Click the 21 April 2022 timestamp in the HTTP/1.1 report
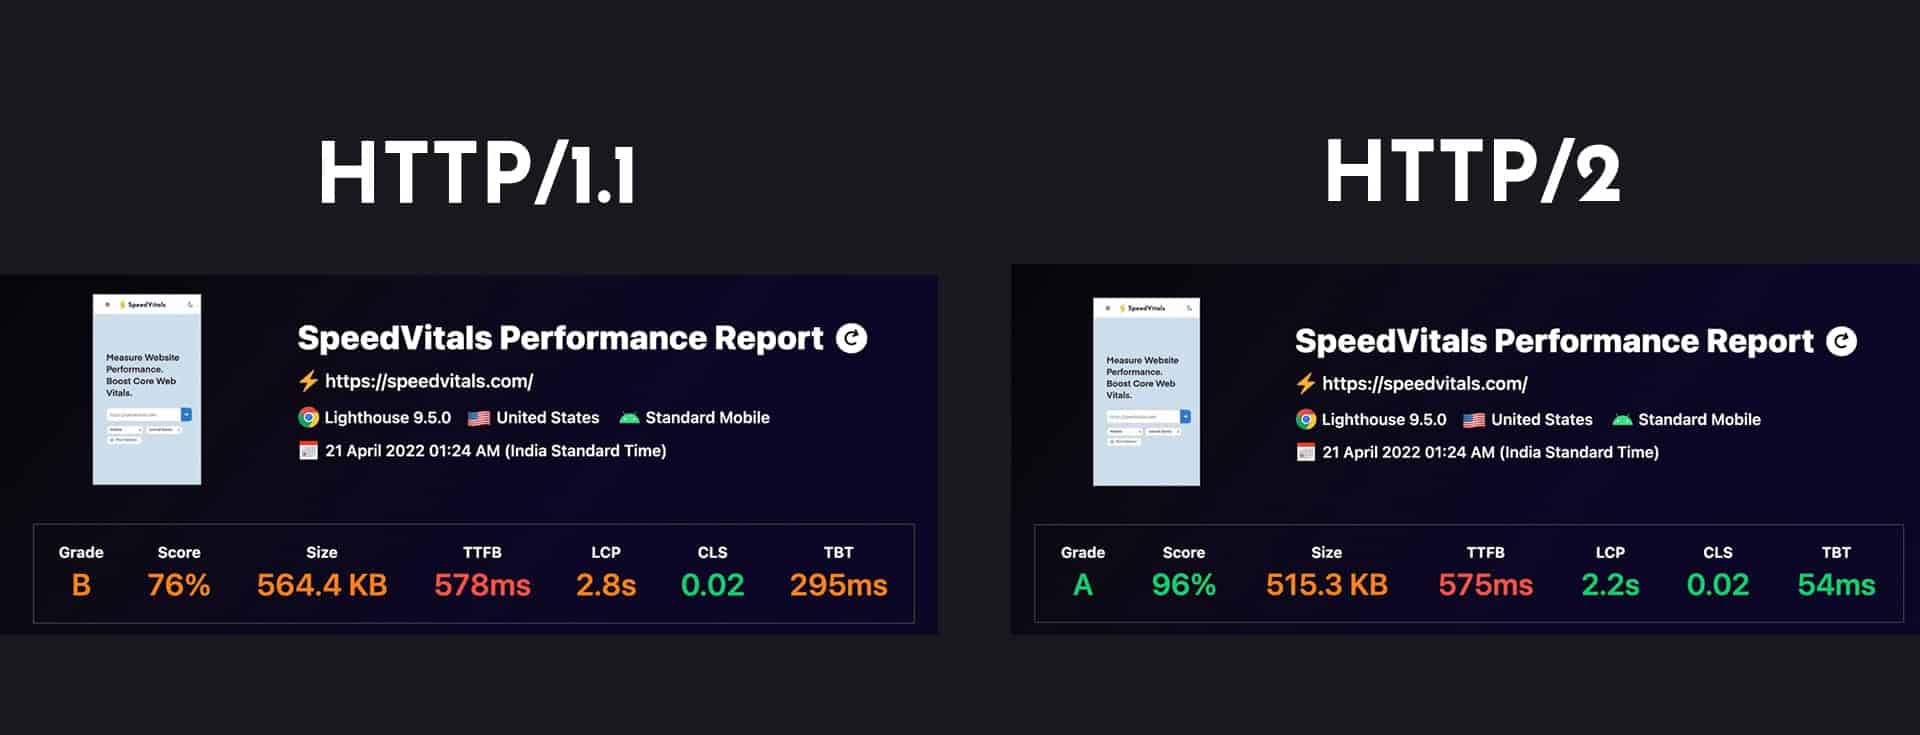 coord(496,451)
